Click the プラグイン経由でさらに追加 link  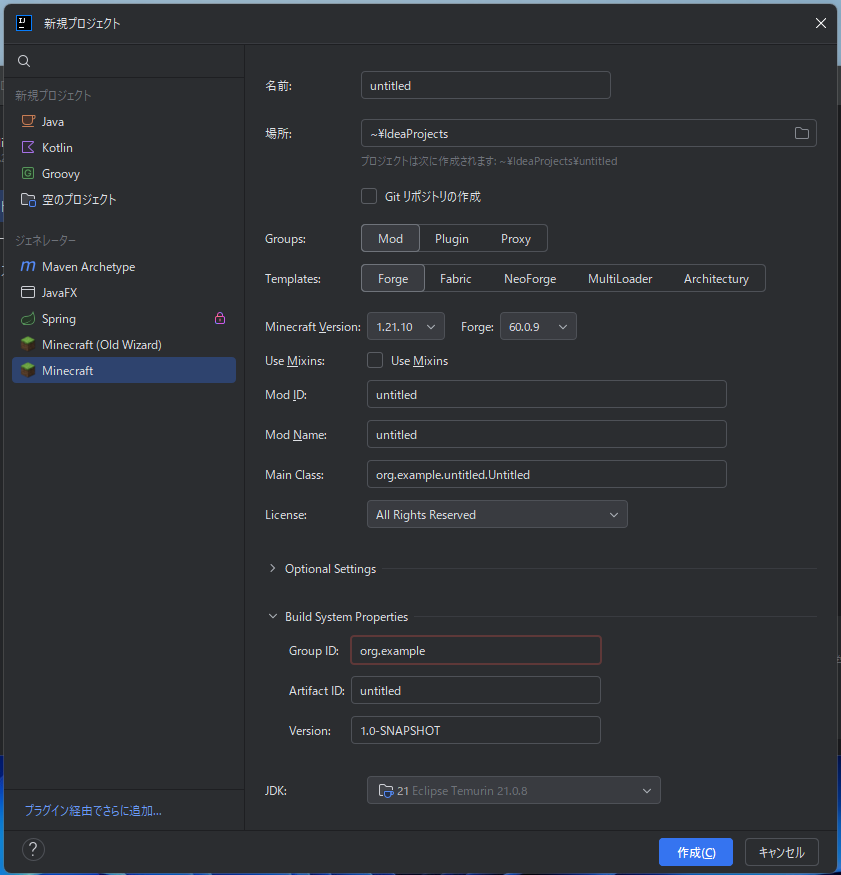[93, 811]
